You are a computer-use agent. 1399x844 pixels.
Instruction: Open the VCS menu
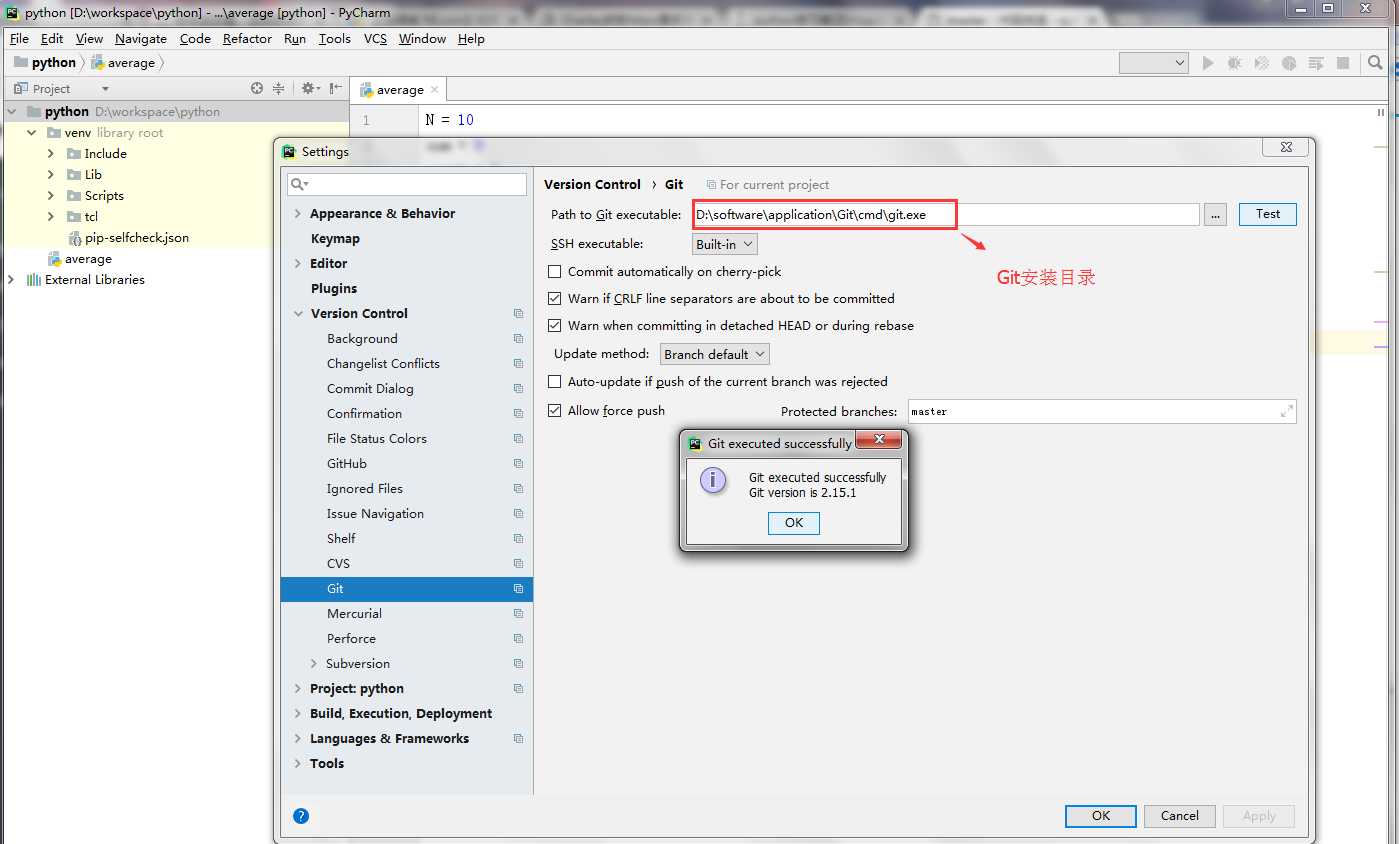[x=375, y=39]
